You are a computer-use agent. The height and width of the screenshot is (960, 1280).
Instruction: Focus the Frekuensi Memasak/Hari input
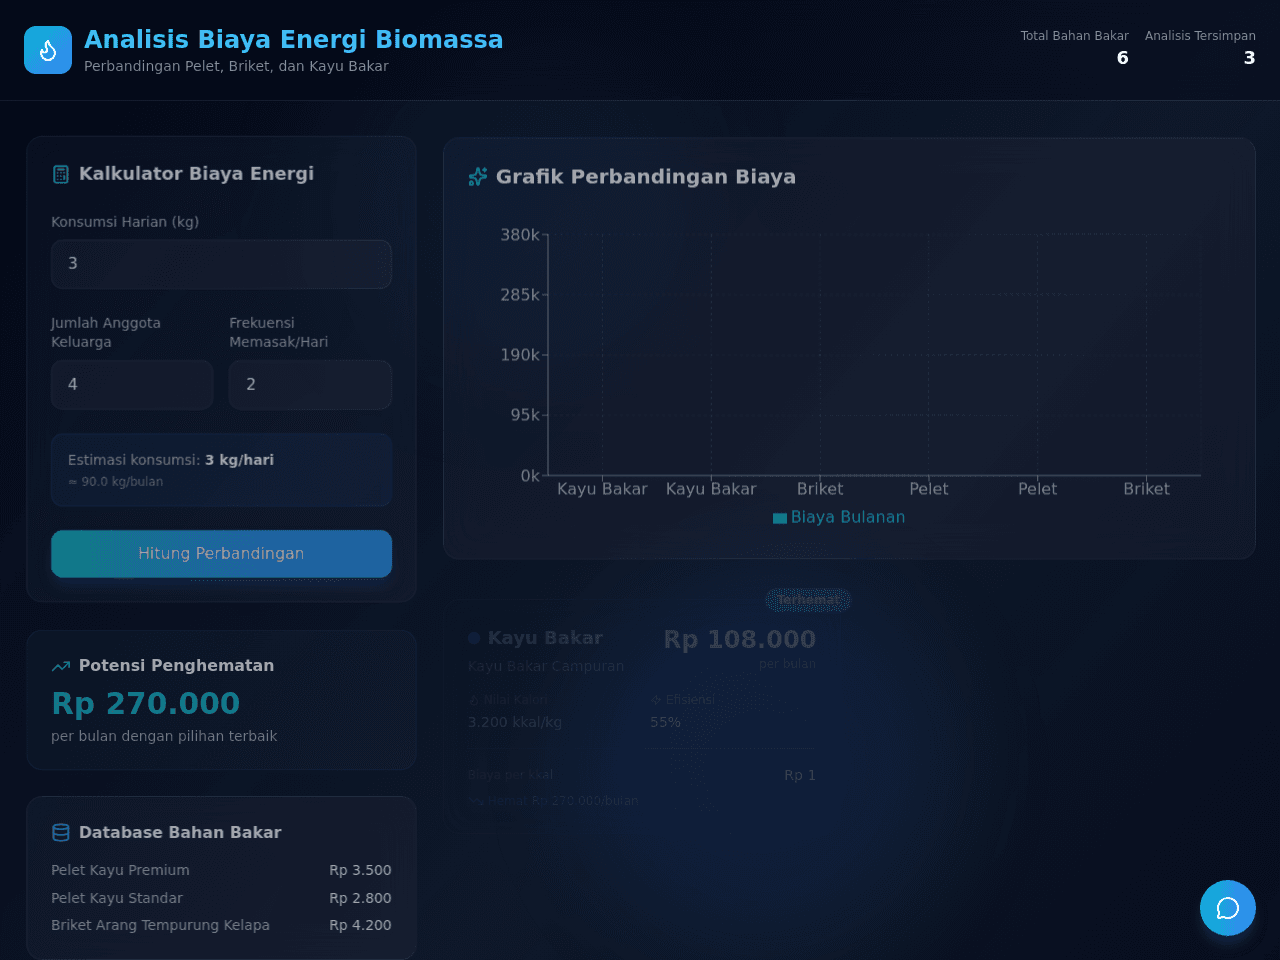(x=310, y=385)
